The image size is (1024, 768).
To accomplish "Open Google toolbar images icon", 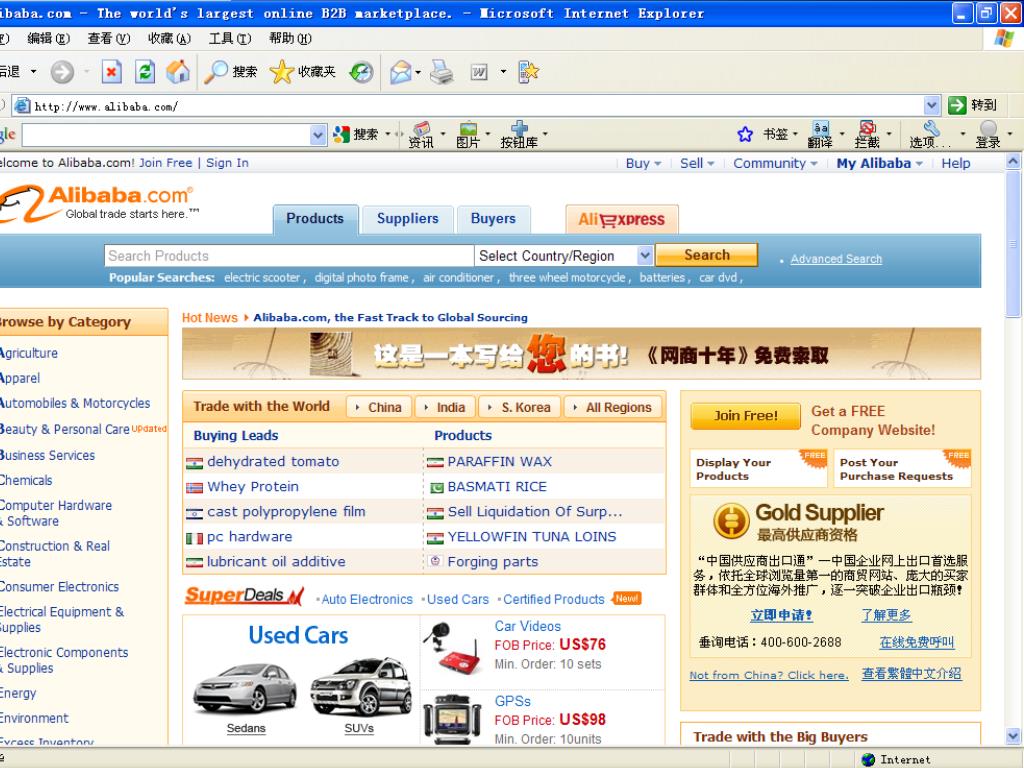I will click(x=468, y=135).
